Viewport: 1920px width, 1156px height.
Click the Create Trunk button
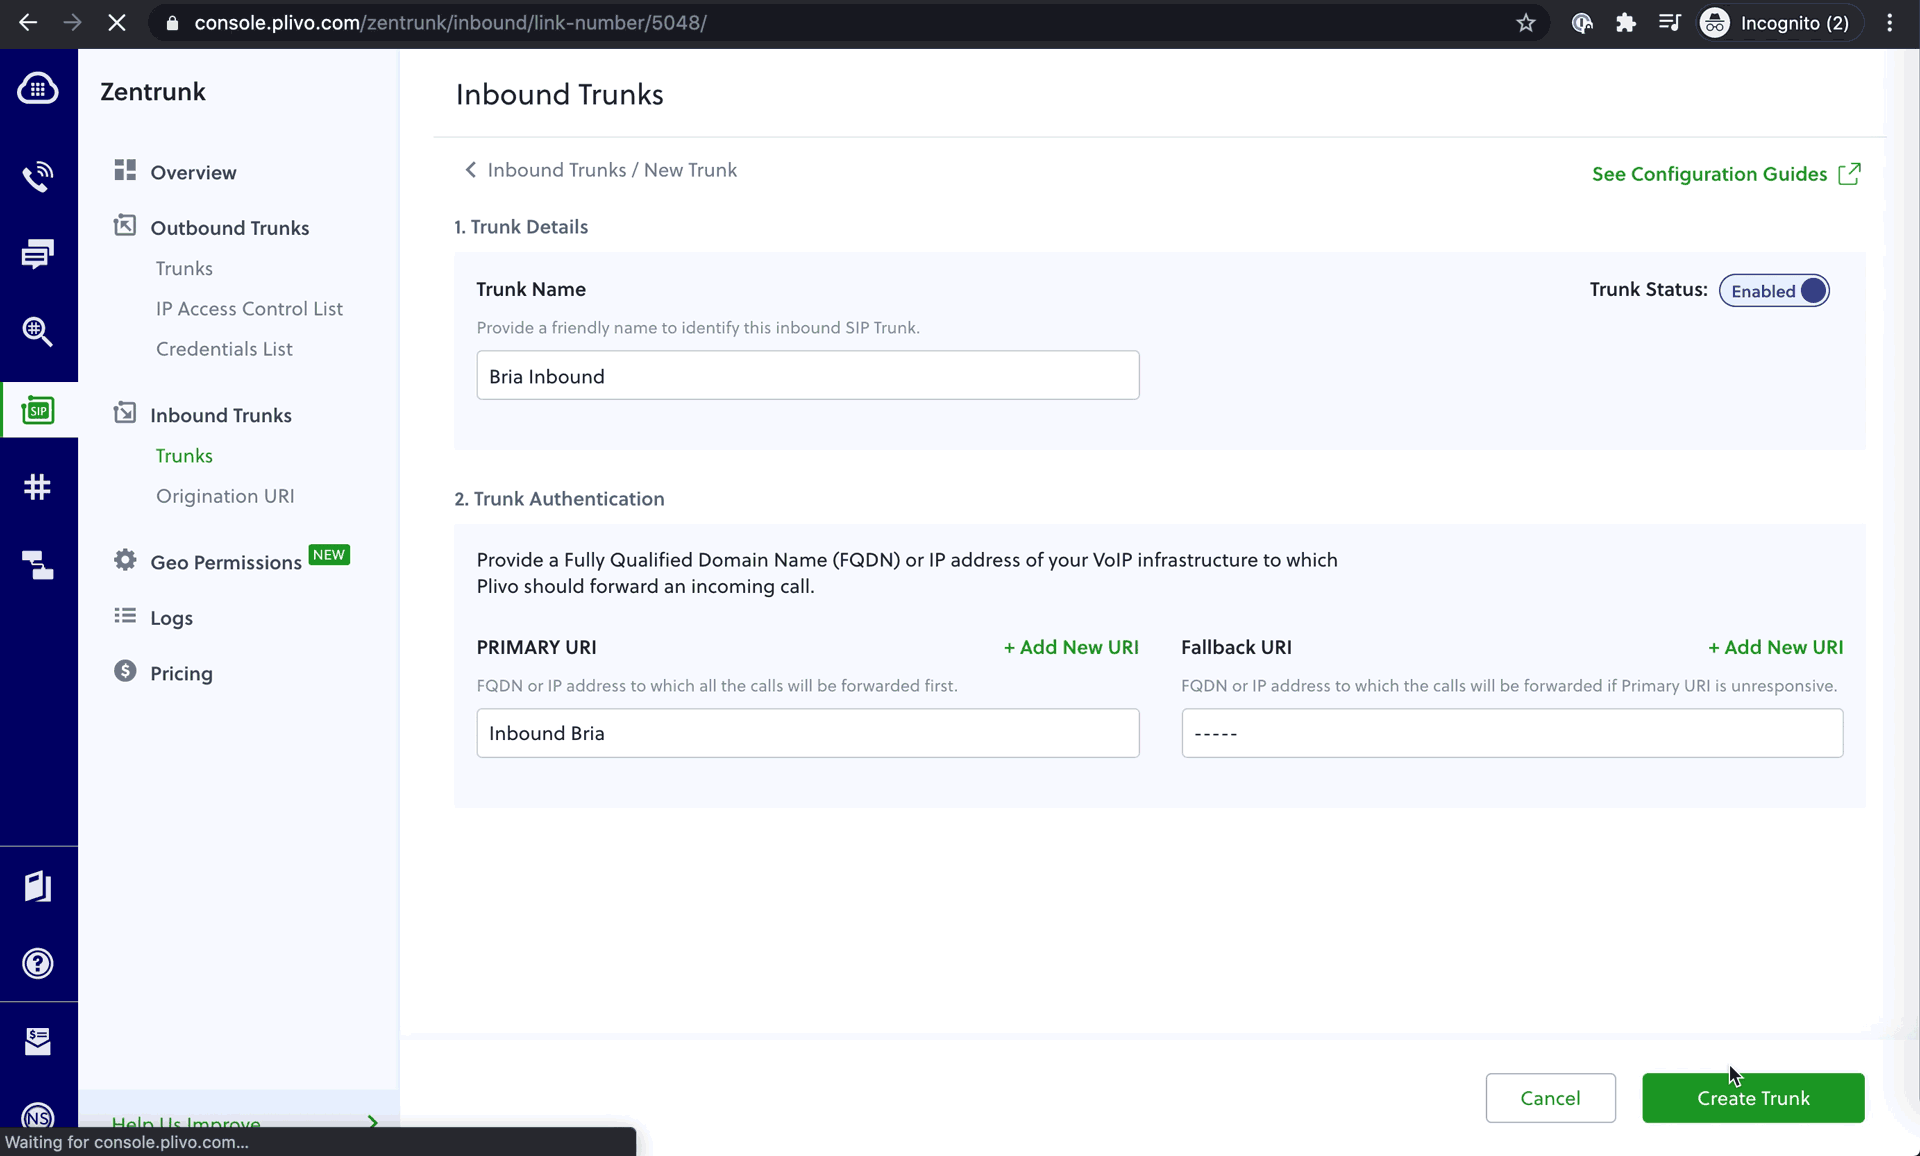click(1753, 1098)
